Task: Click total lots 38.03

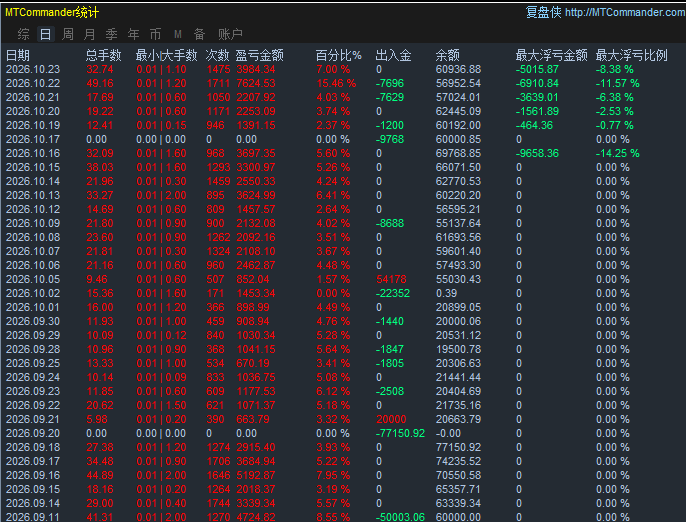Action: click(x=100, y=167)
